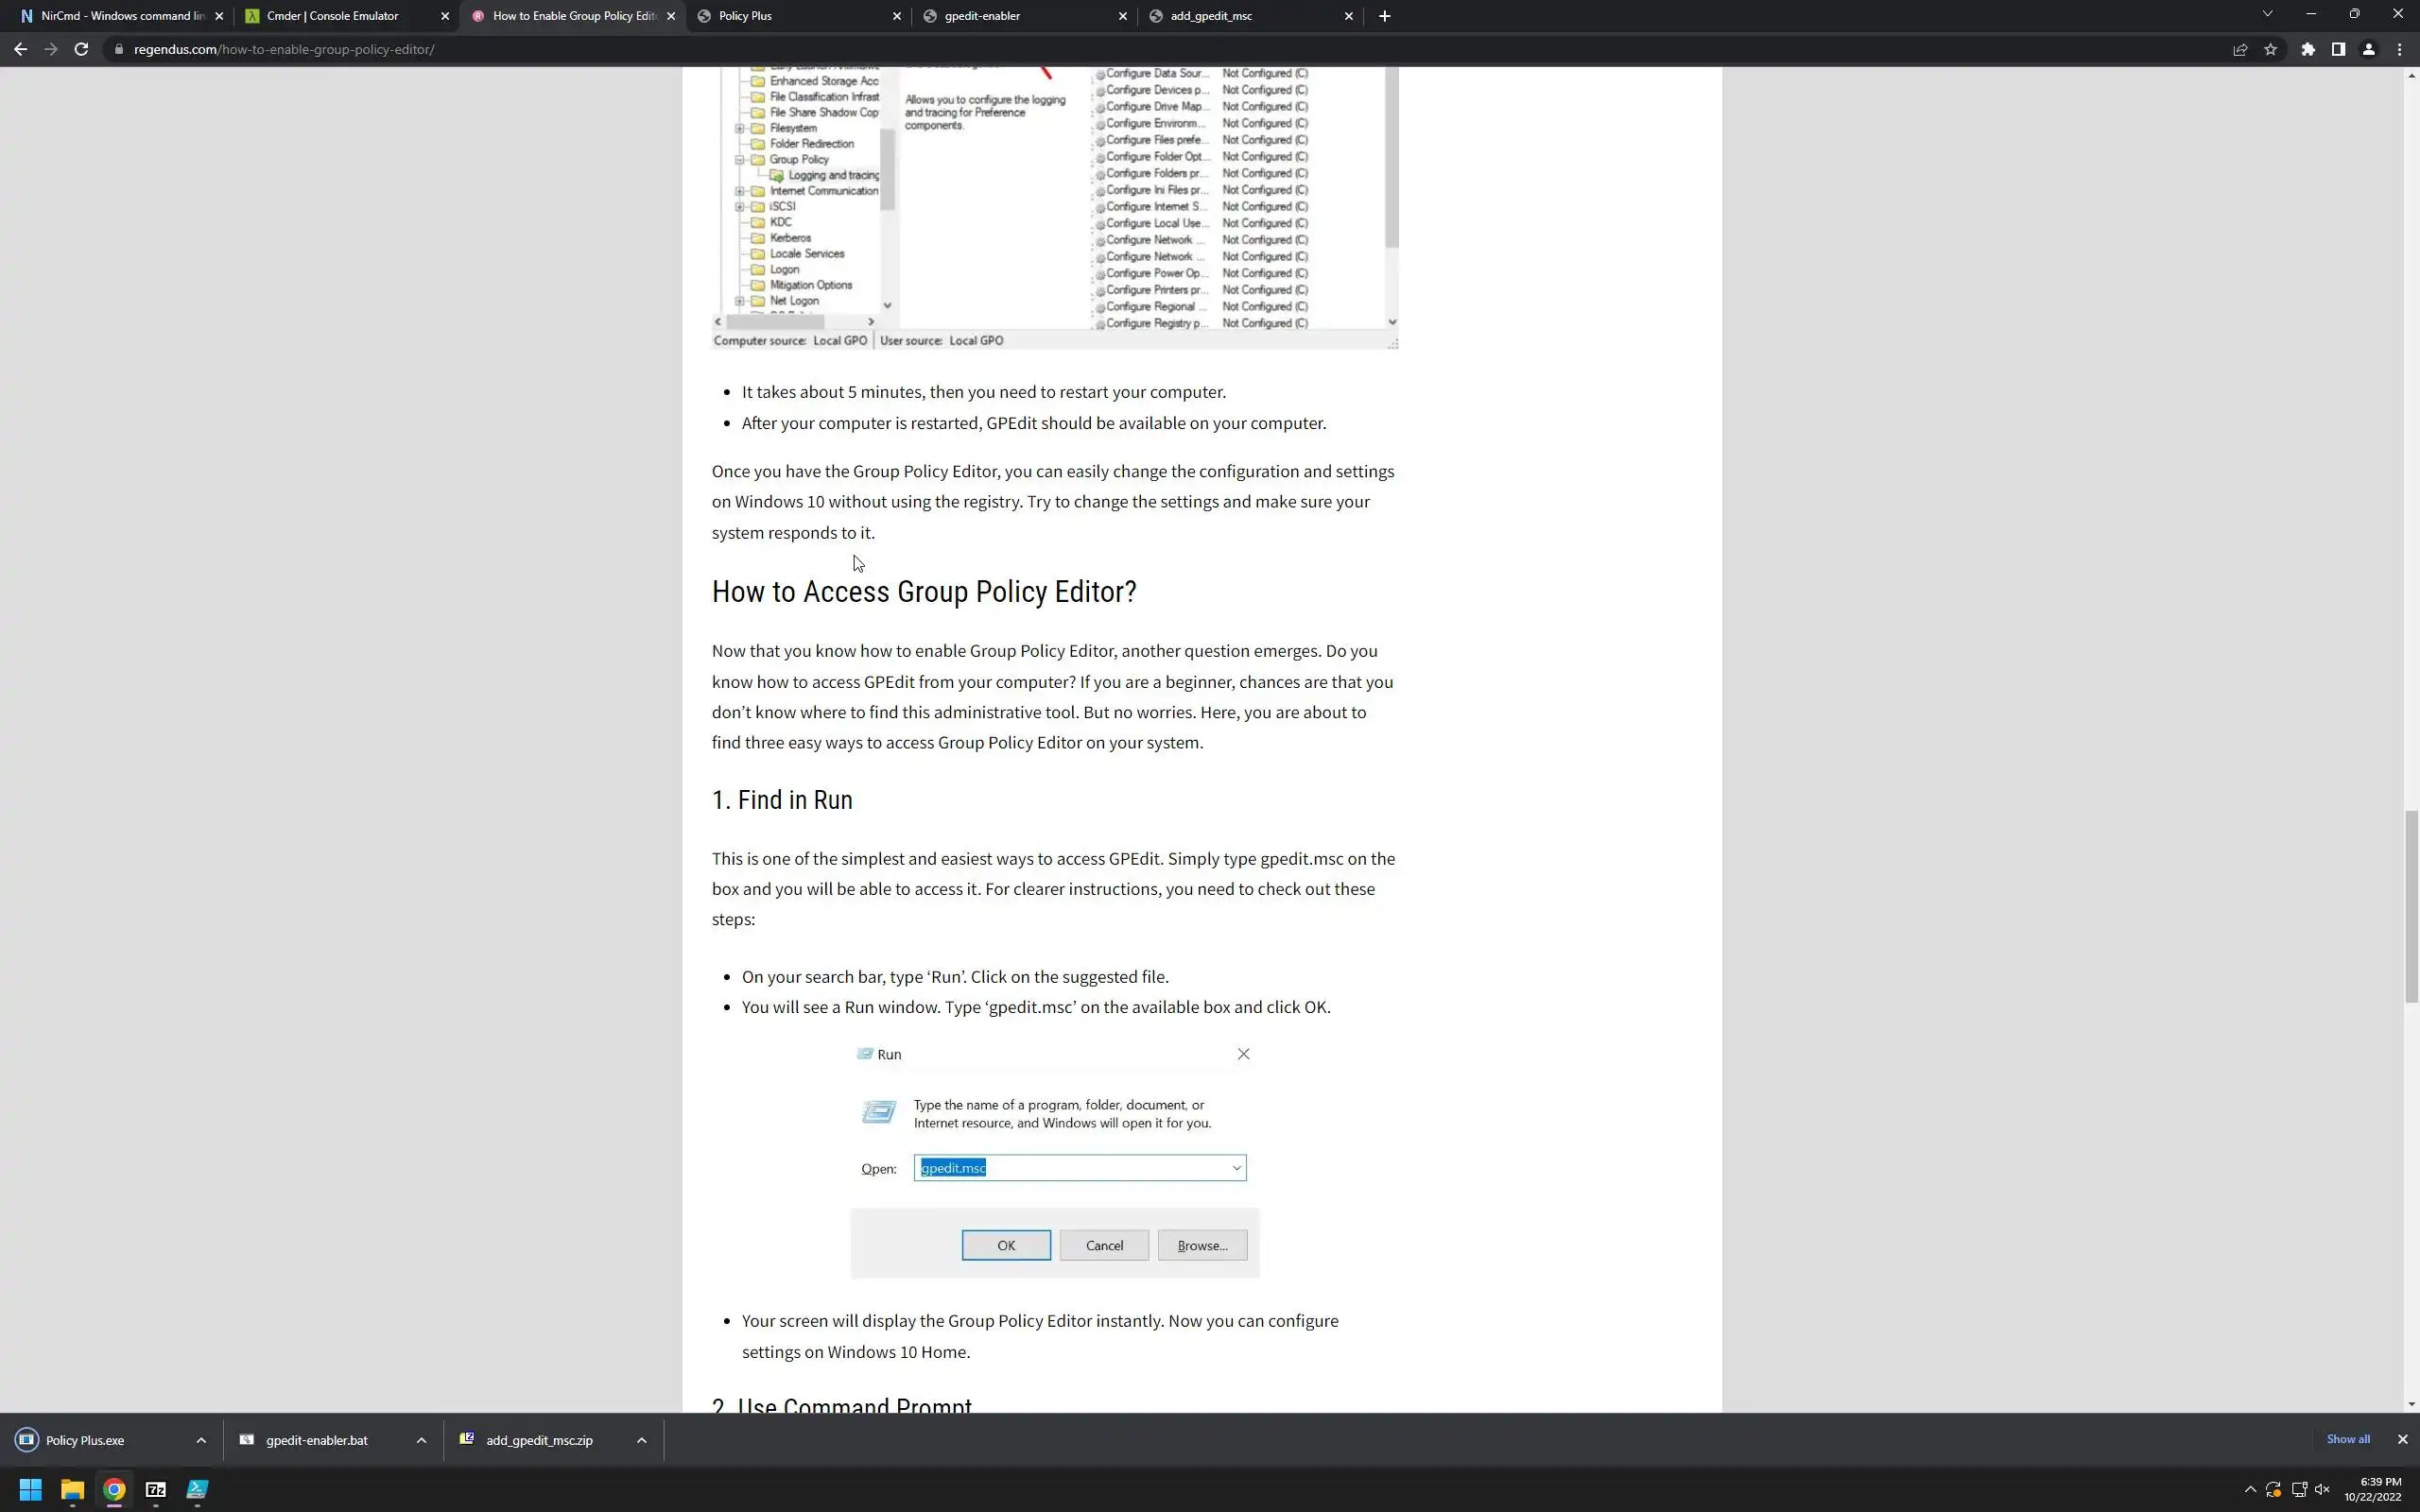Bookmark this page with the star icon
Viewport: 2420px width, 1512px height.
tap(2270, 49)
